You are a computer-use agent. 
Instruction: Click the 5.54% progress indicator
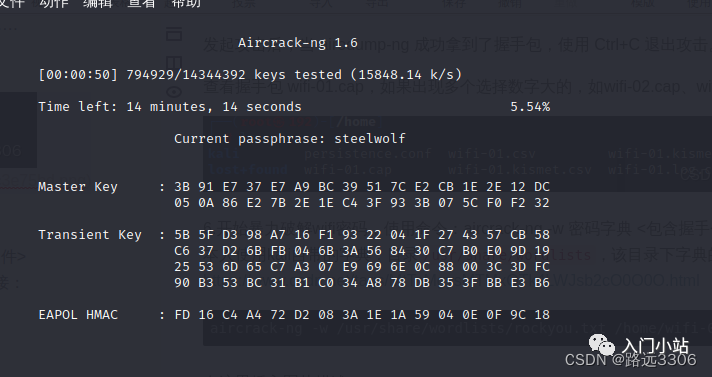click(530, 107)
